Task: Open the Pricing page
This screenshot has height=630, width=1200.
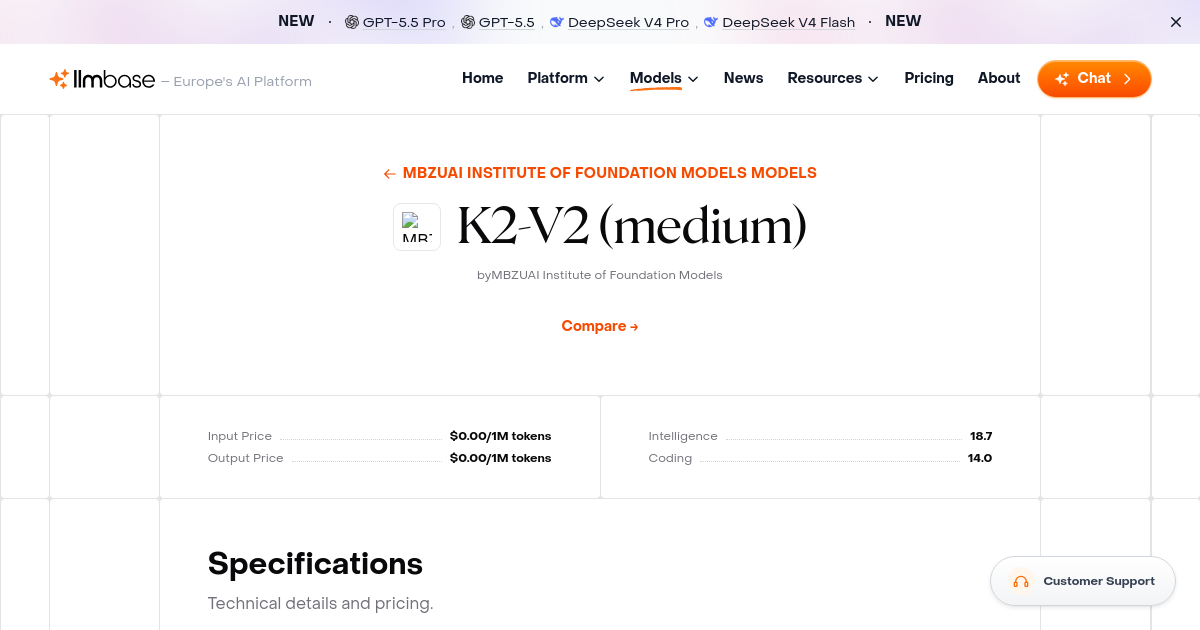Action: pyautogui.click(x=928, y=77)
